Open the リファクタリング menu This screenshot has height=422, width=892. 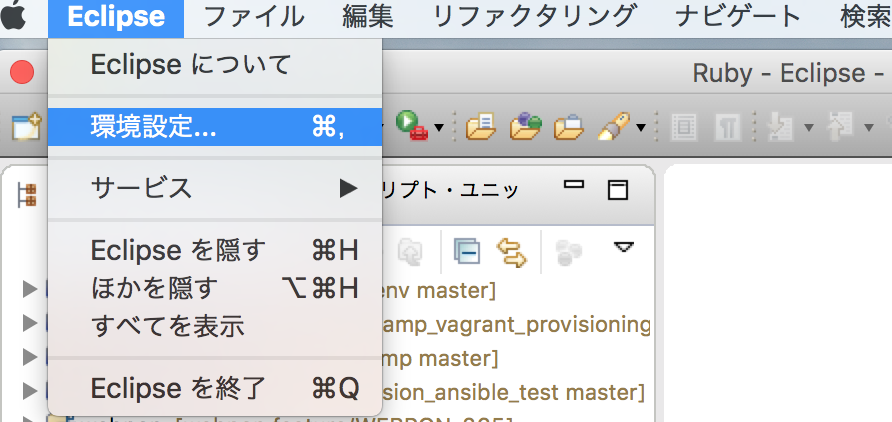point(534,17)
